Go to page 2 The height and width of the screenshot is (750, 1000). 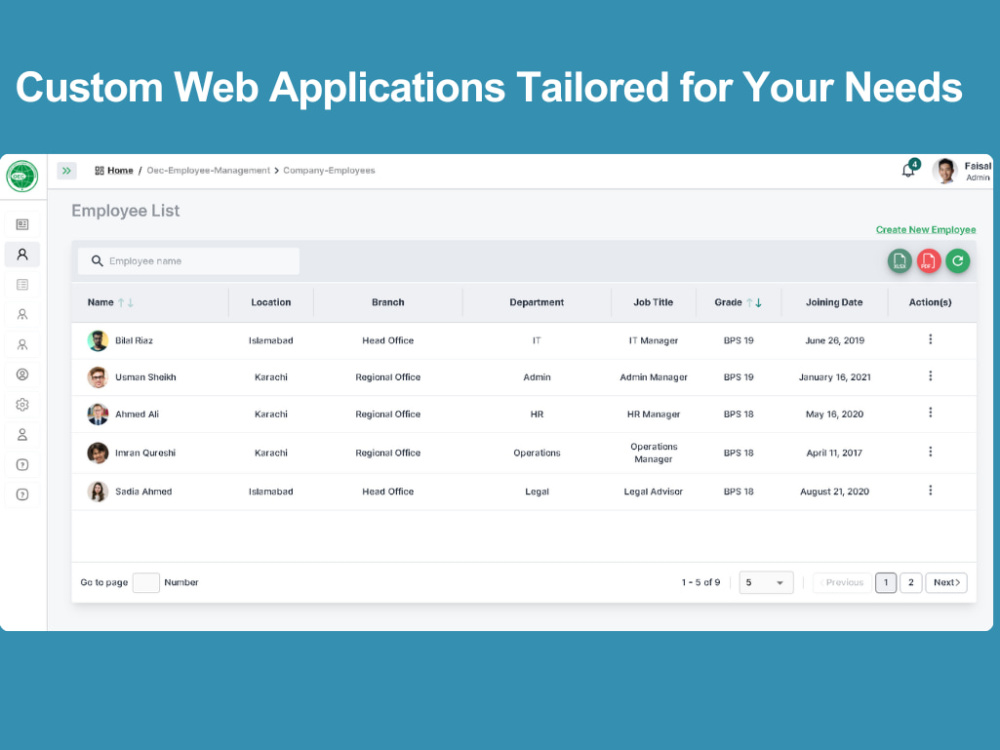pos(911,582)
